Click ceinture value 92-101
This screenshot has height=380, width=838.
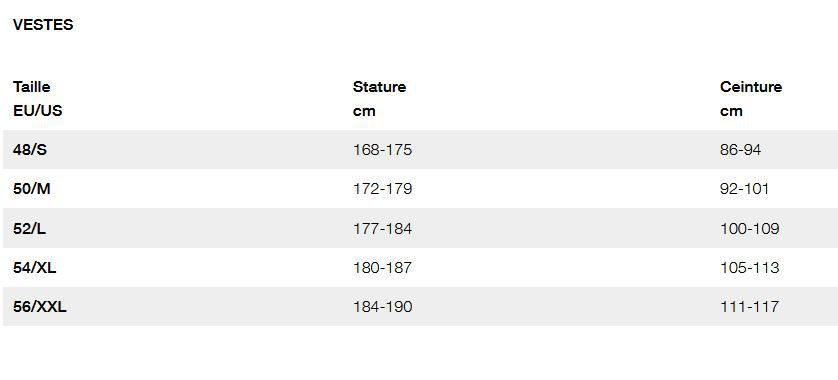click(744, 189)
